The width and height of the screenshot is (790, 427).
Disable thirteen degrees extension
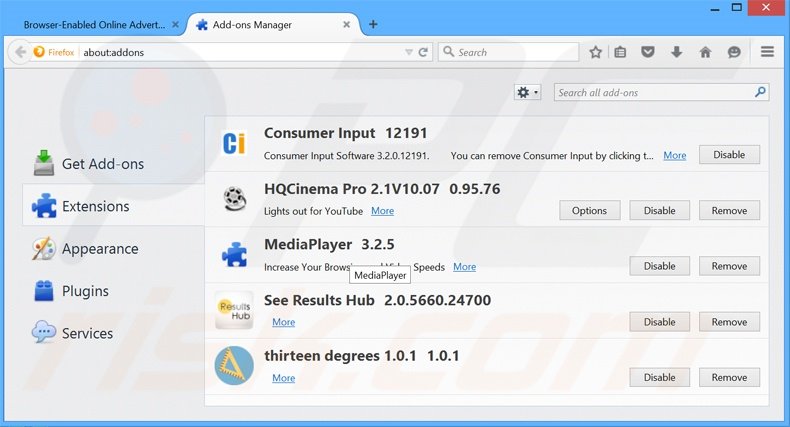[x=660, y=377]
